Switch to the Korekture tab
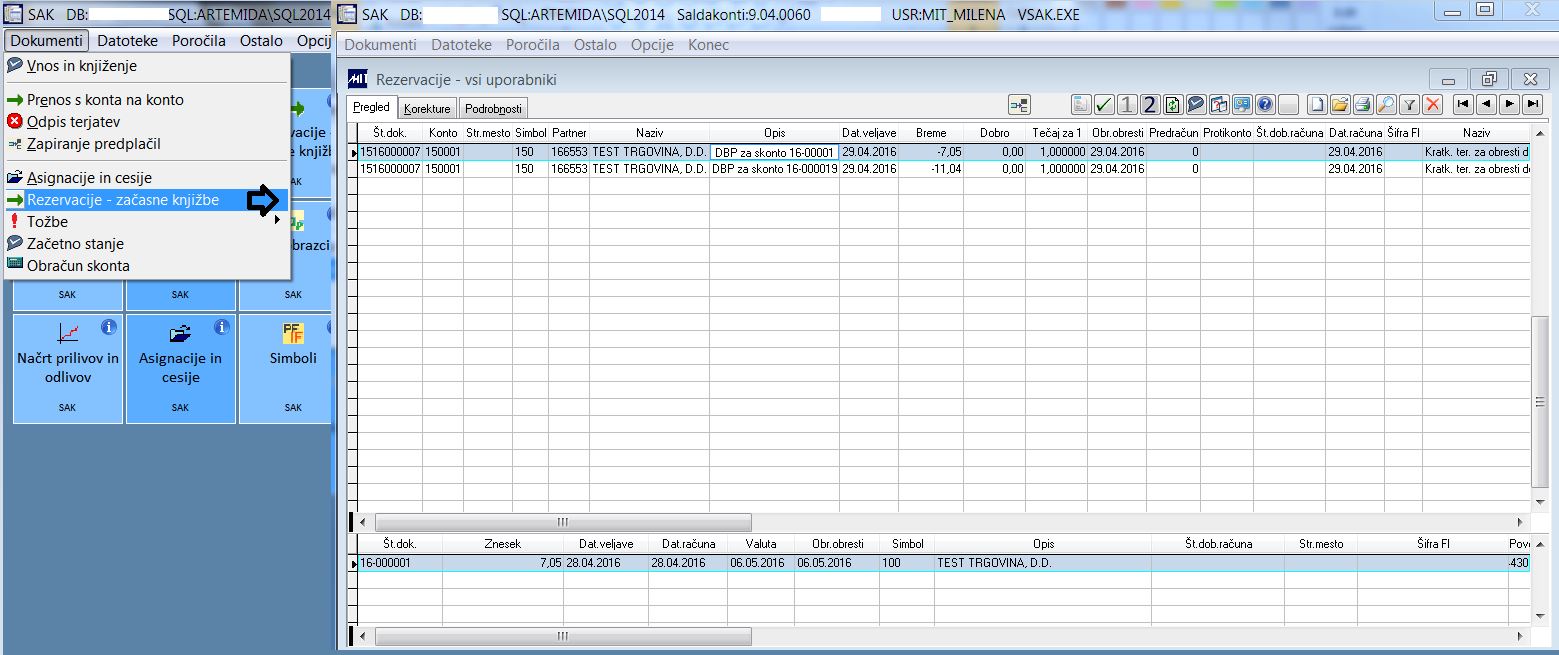Viewport: 1559px width, 655px height. pyautogui.click(x=427, y=108)
